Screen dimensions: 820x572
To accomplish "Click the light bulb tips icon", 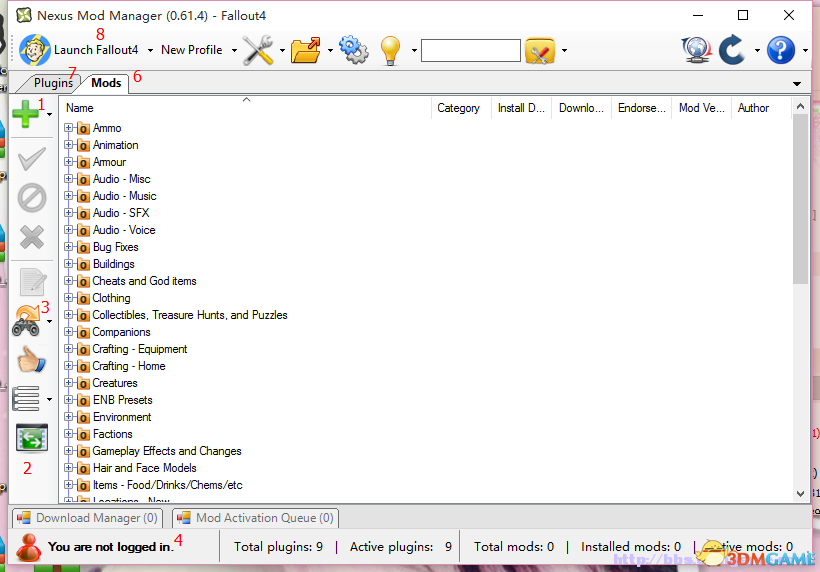I will pos(390,50).
